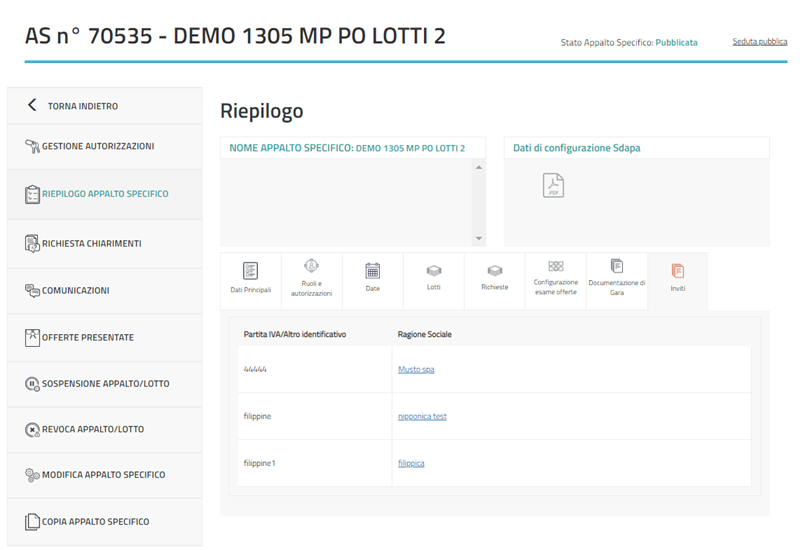Click the Documentazione di Gara icon
This screenshot has height=550, width=803.
pos(617,267)
